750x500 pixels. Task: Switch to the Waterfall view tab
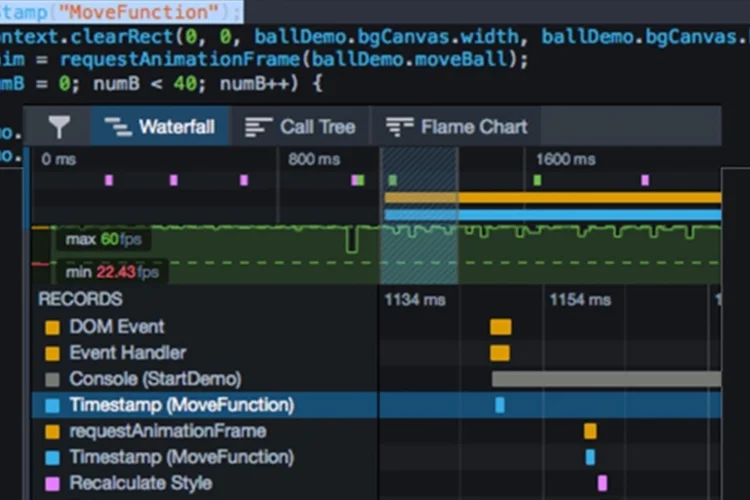pyautogui.click(x=160, y=127)
